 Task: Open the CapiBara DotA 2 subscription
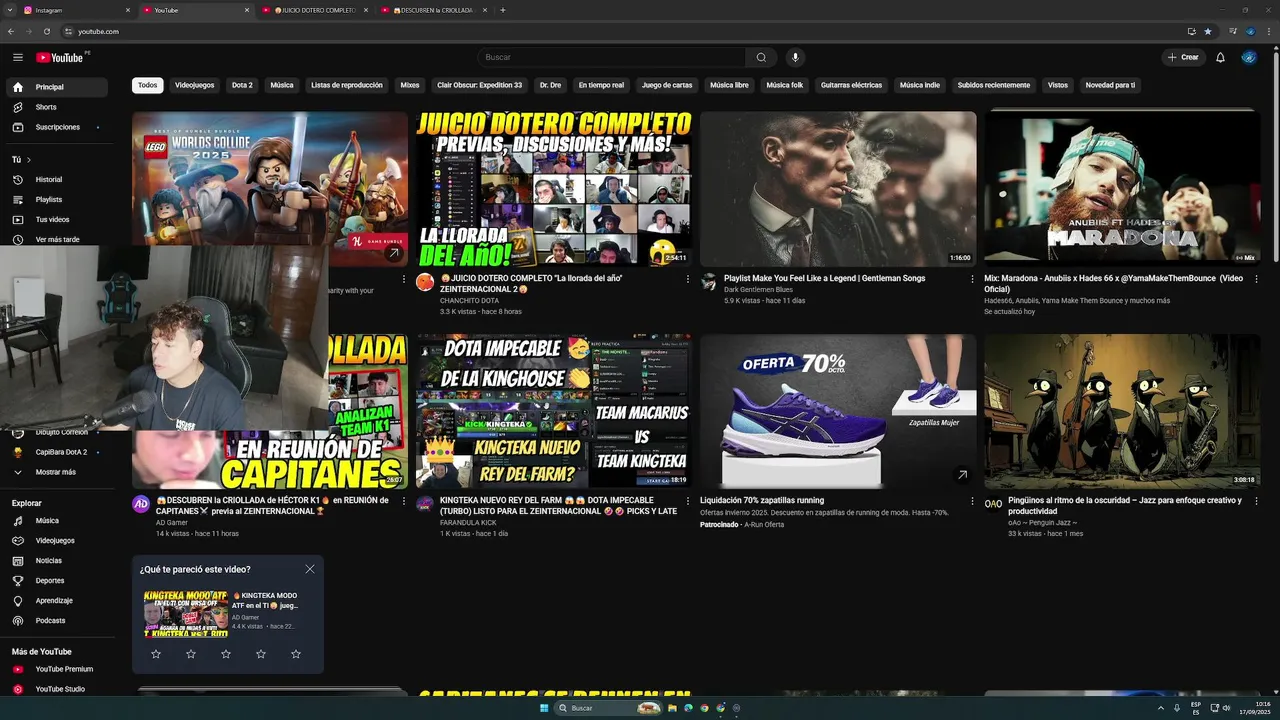coord(56,452)
